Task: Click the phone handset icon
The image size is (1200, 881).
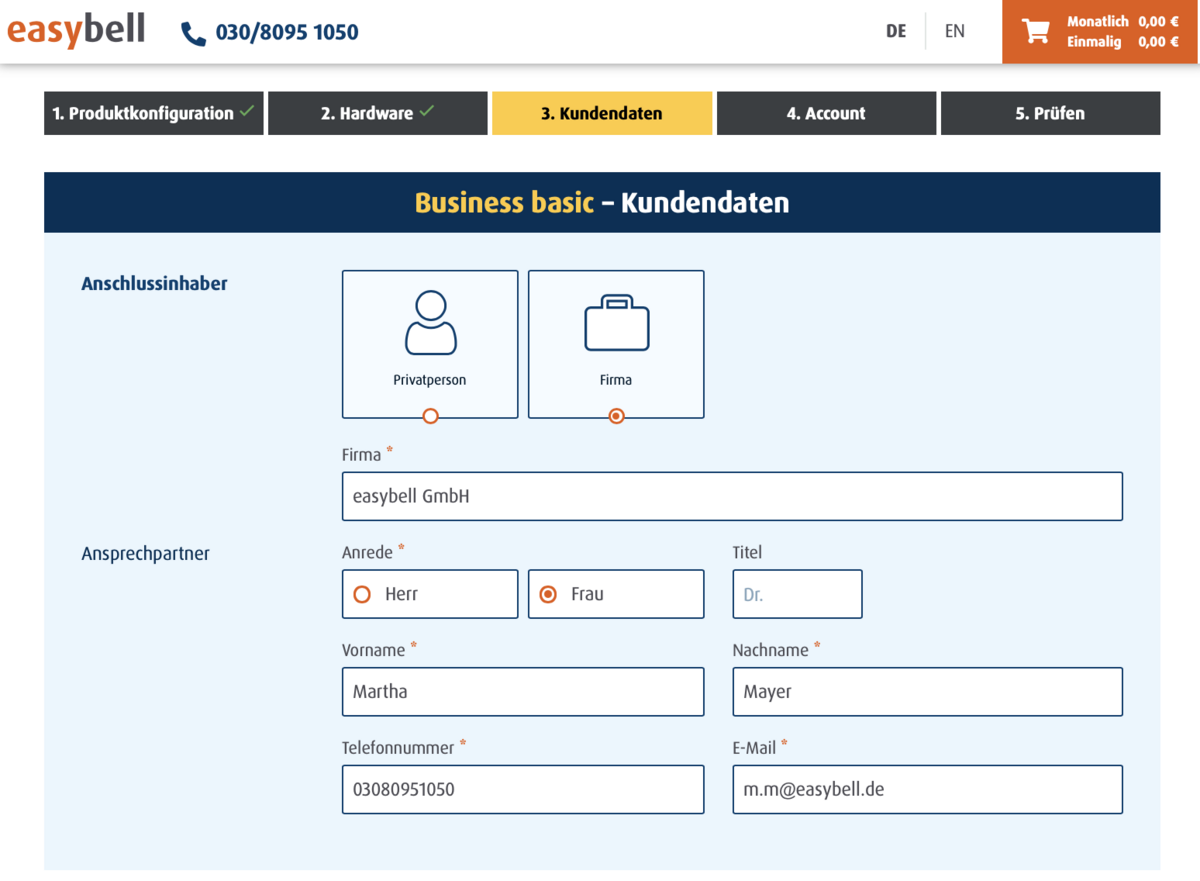Action: pyautogui.click(x=193, y=33)
